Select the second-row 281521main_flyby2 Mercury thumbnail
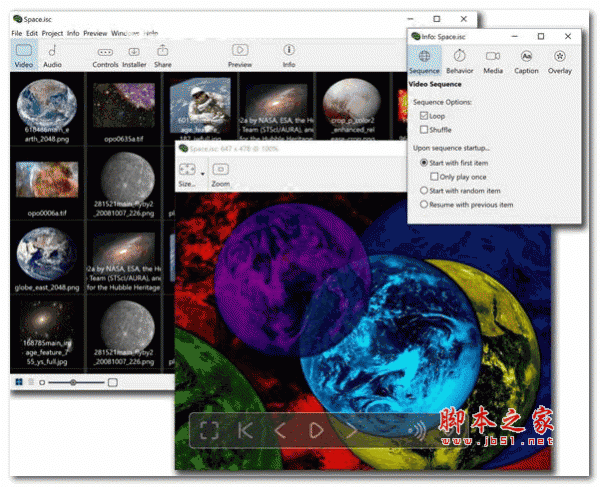 click(124, 183)
